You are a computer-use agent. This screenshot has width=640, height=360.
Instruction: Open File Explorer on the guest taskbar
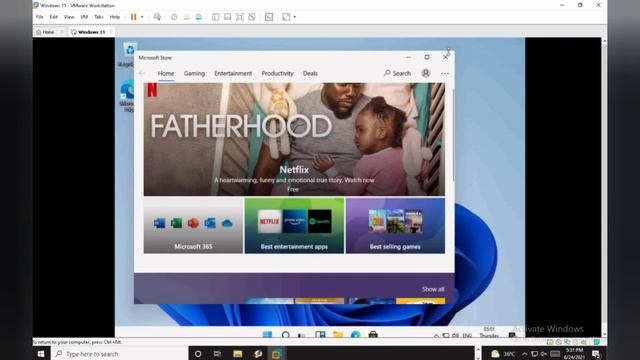pos(338,335)
